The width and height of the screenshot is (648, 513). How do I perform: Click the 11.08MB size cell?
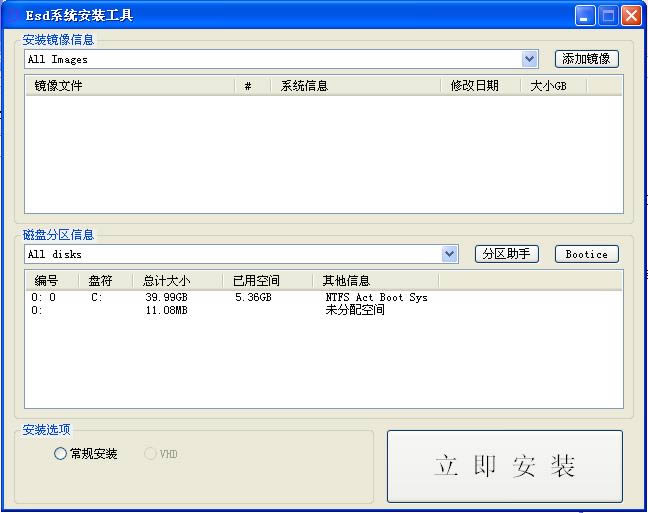[166, 310]
